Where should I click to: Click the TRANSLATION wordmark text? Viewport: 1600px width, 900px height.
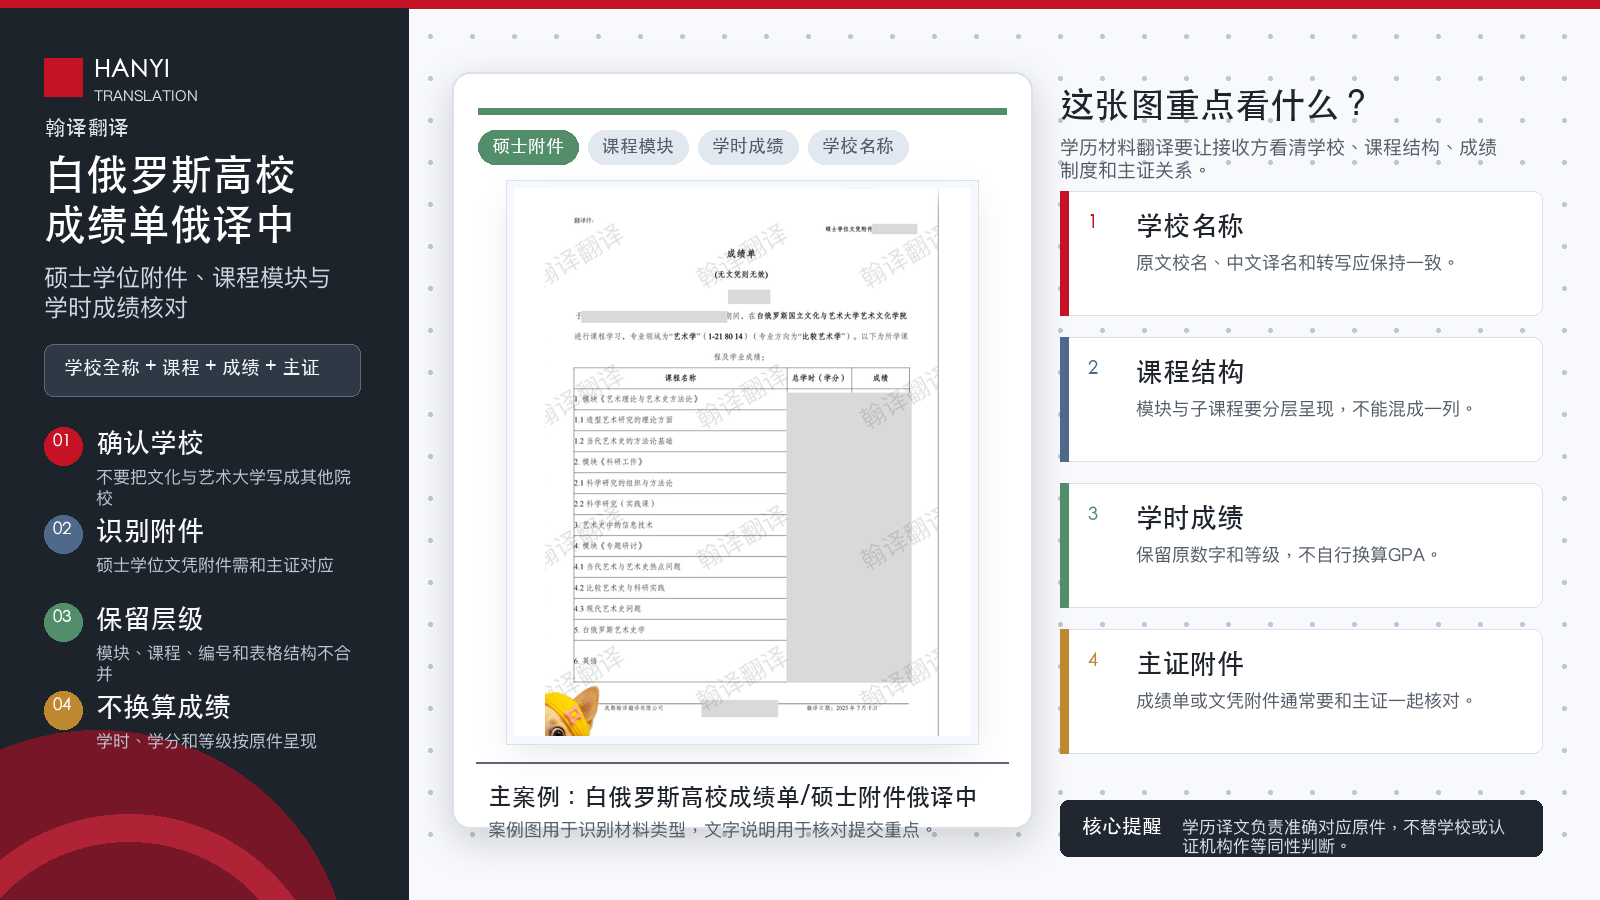coord(146,96)
